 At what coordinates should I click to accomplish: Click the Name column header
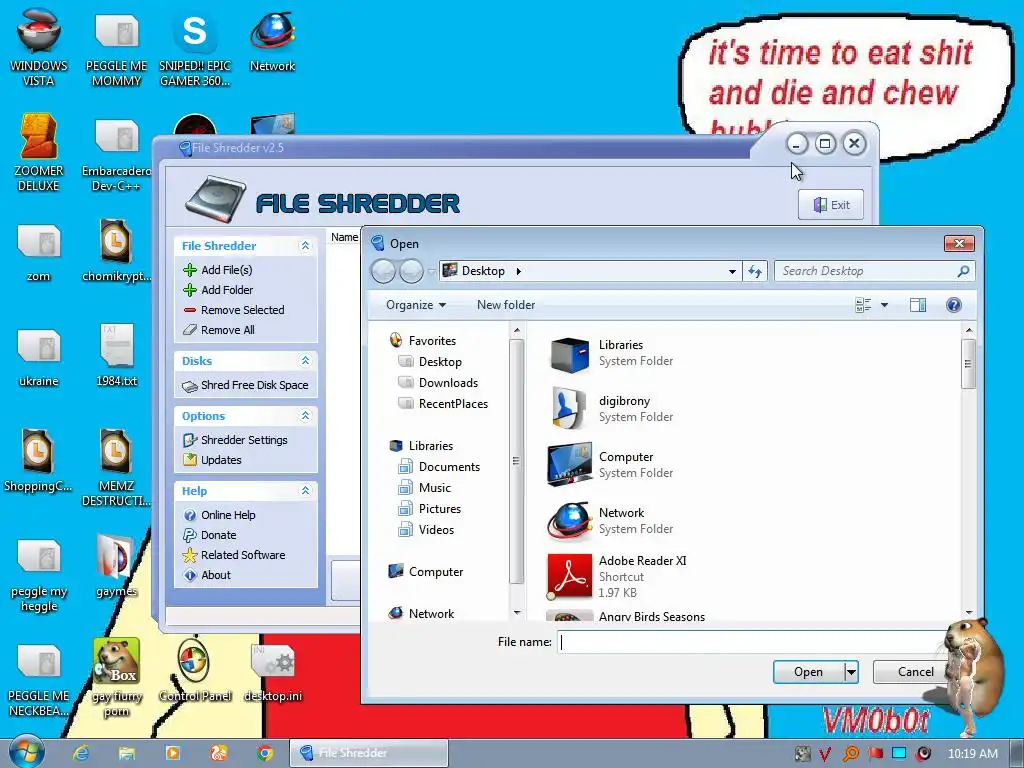[x=344, y=237]
